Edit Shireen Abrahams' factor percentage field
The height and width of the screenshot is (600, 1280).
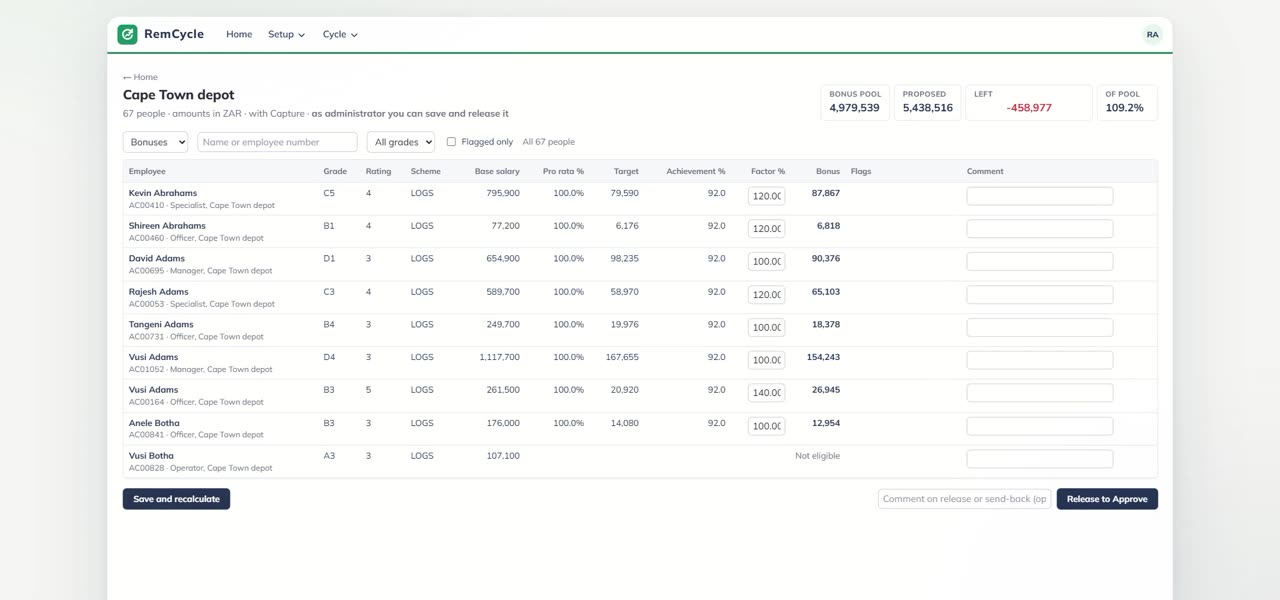pos(767,229)
